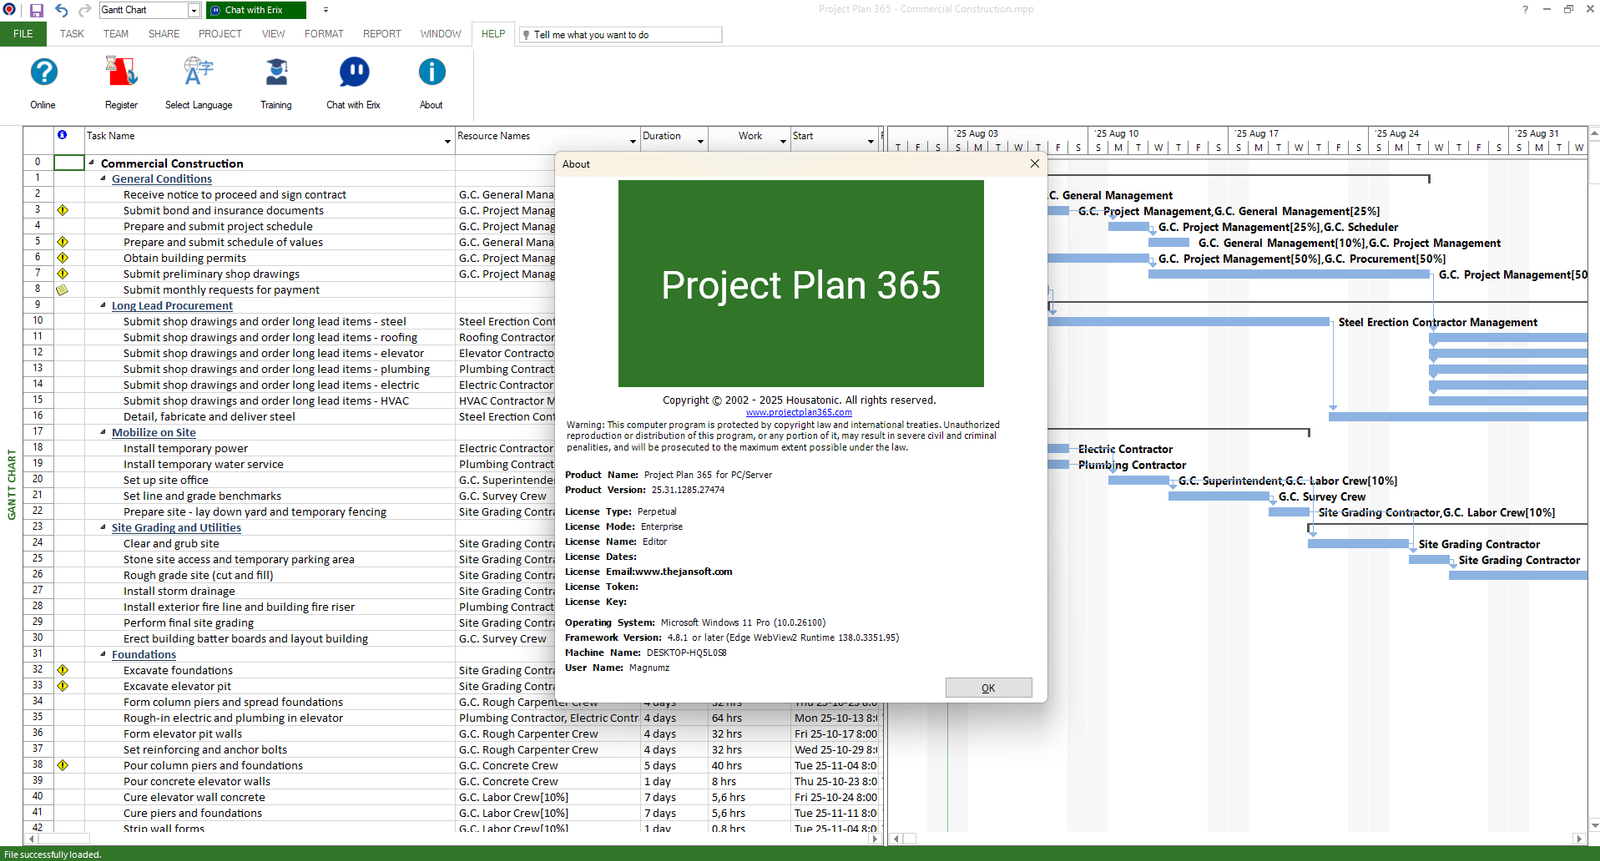The width and height of the screenshot is (1600, 861).
Task: Switch to the WINDOW ribbon tab
Action: pos(441,34)
